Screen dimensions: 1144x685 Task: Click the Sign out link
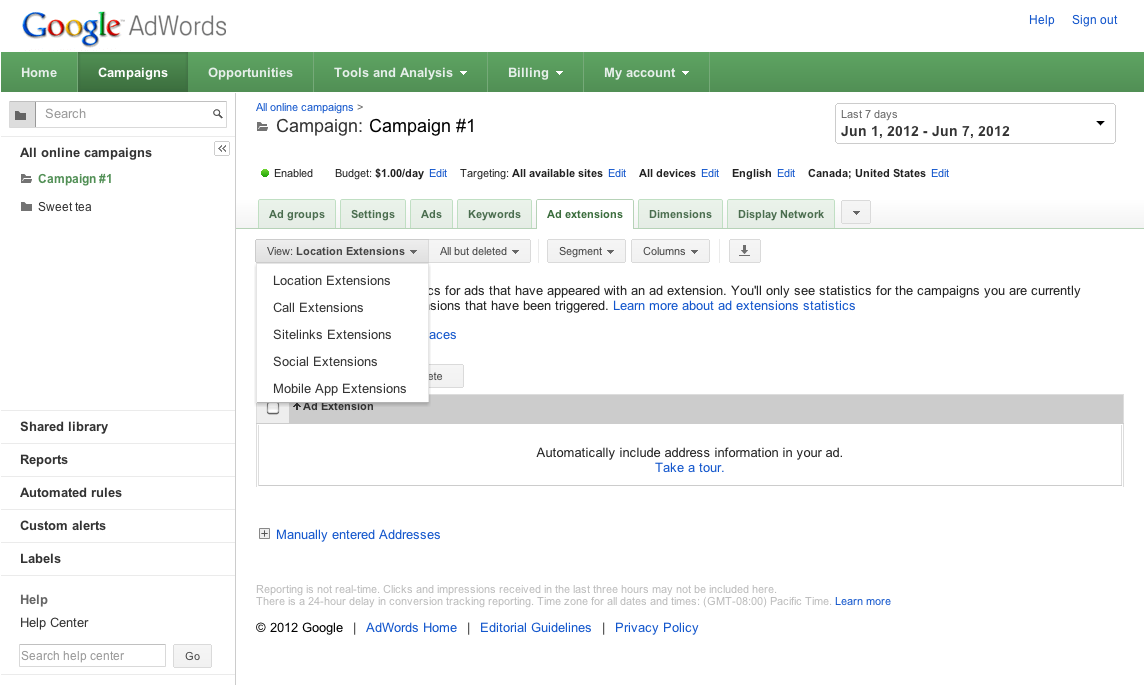(x=1094, y=20)
